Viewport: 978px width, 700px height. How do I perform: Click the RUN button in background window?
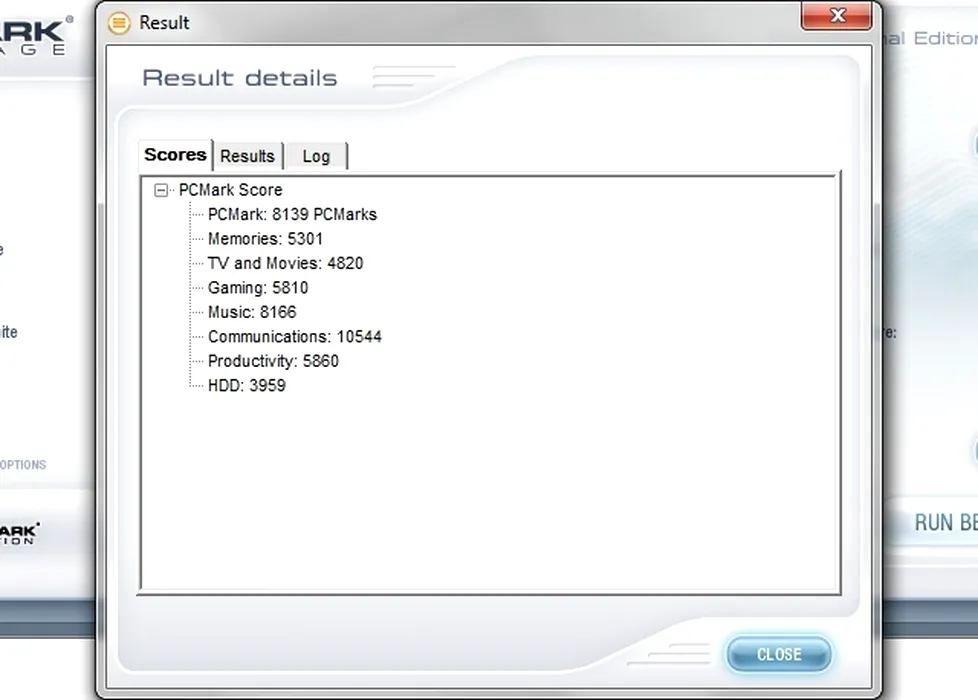tap(944, 522)
